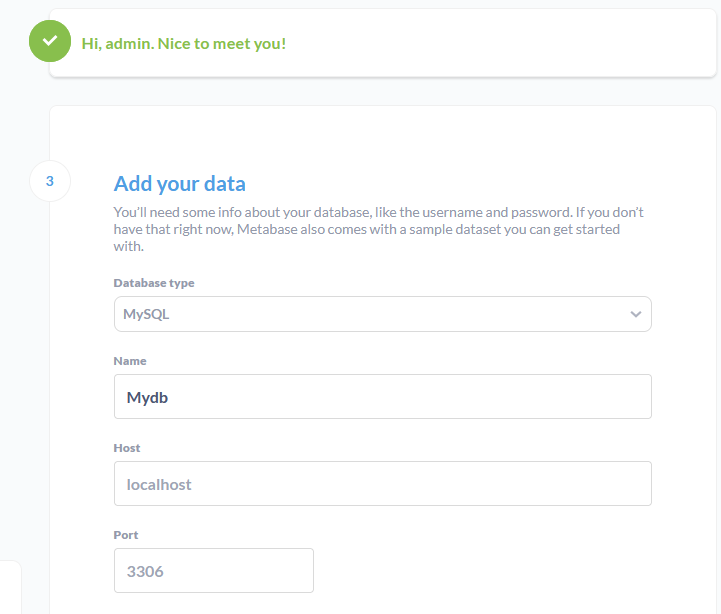The height and width of the screenshot is (614, 721).
Task: Click the '3306' placeholder text
Action: tap(145, 571)
